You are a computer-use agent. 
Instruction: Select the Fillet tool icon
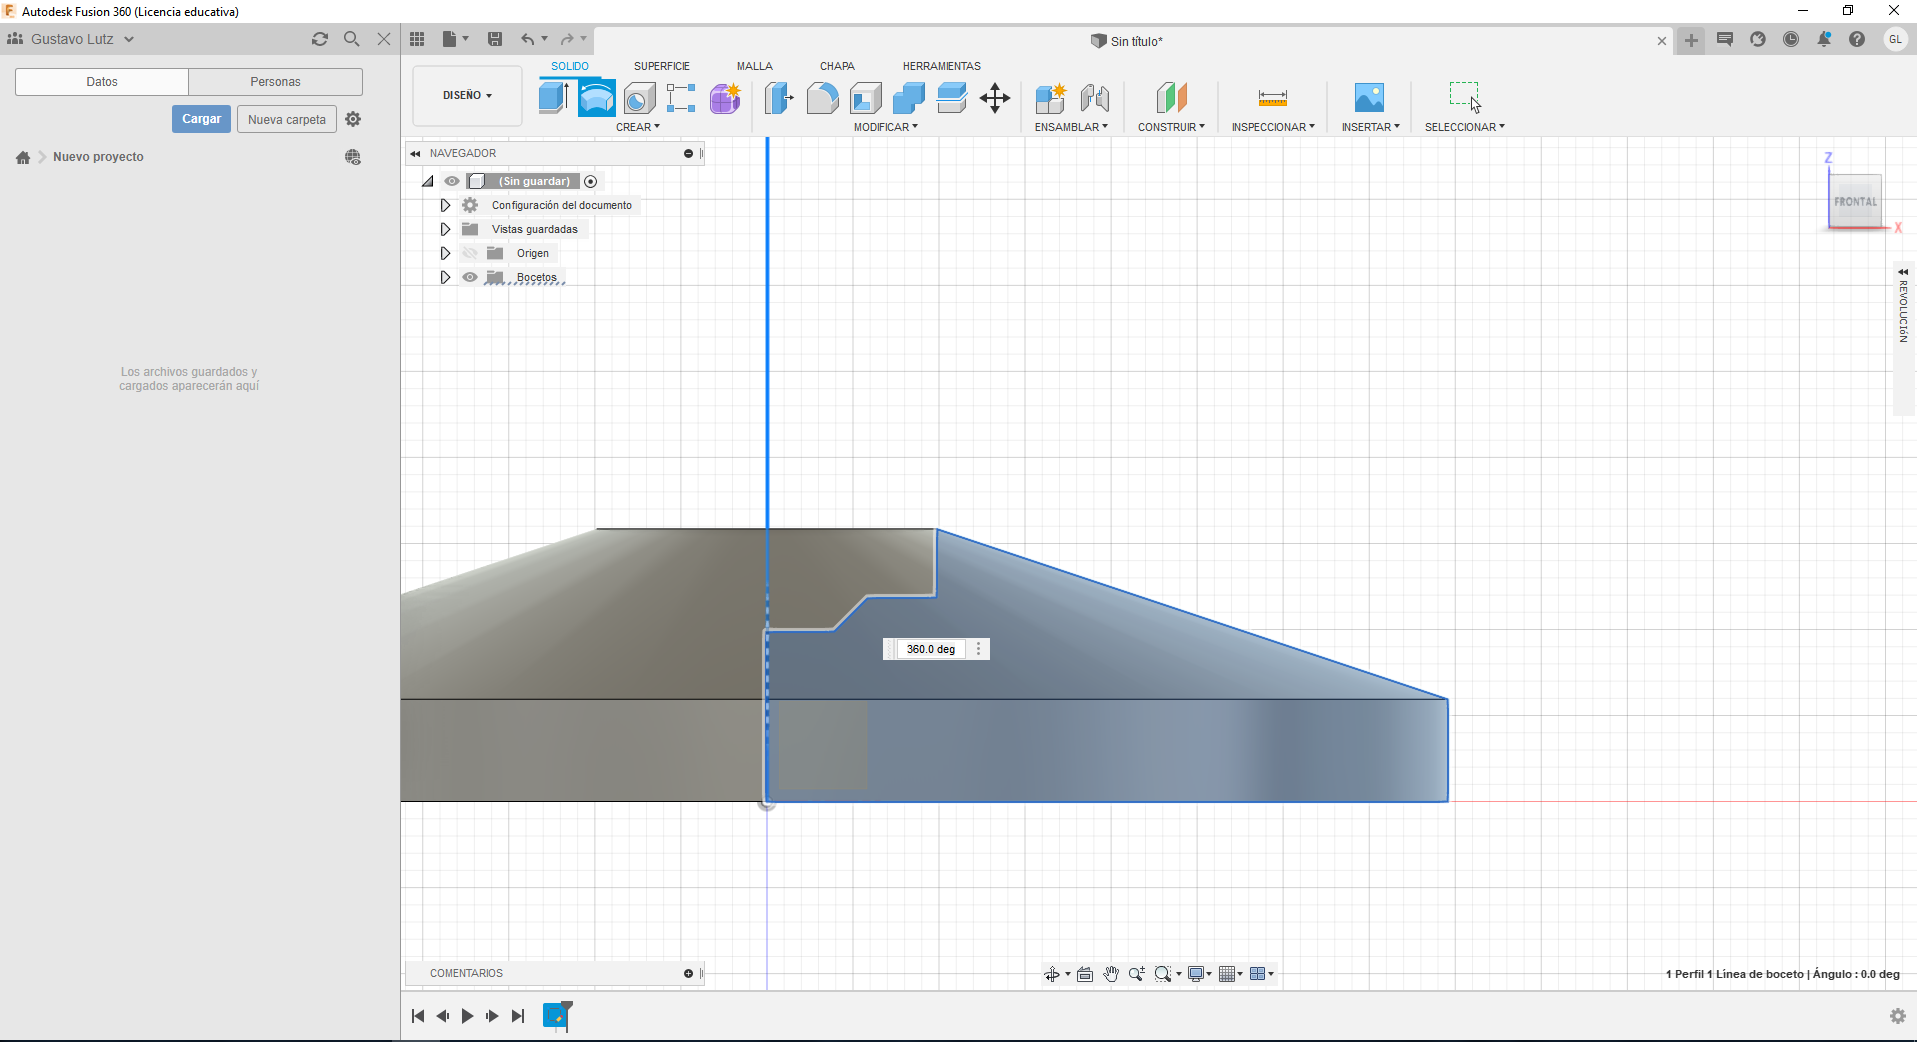822,98
